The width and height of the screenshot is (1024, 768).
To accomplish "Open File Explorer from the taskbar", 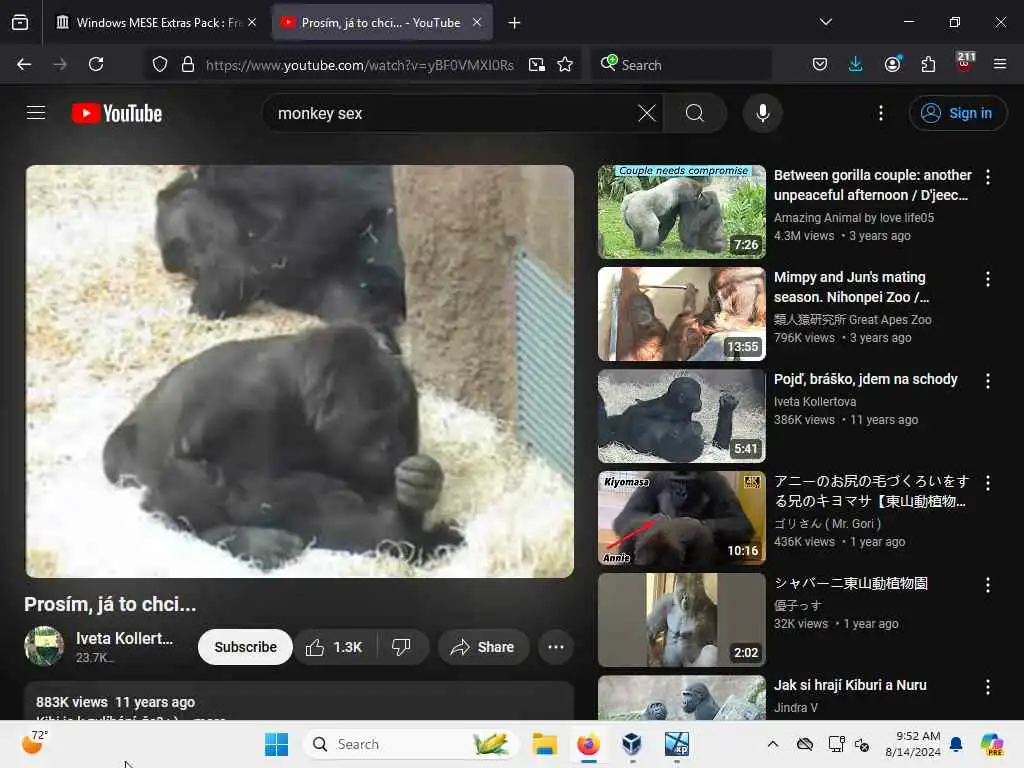I will pyautogui.click(x=545, y=744).
